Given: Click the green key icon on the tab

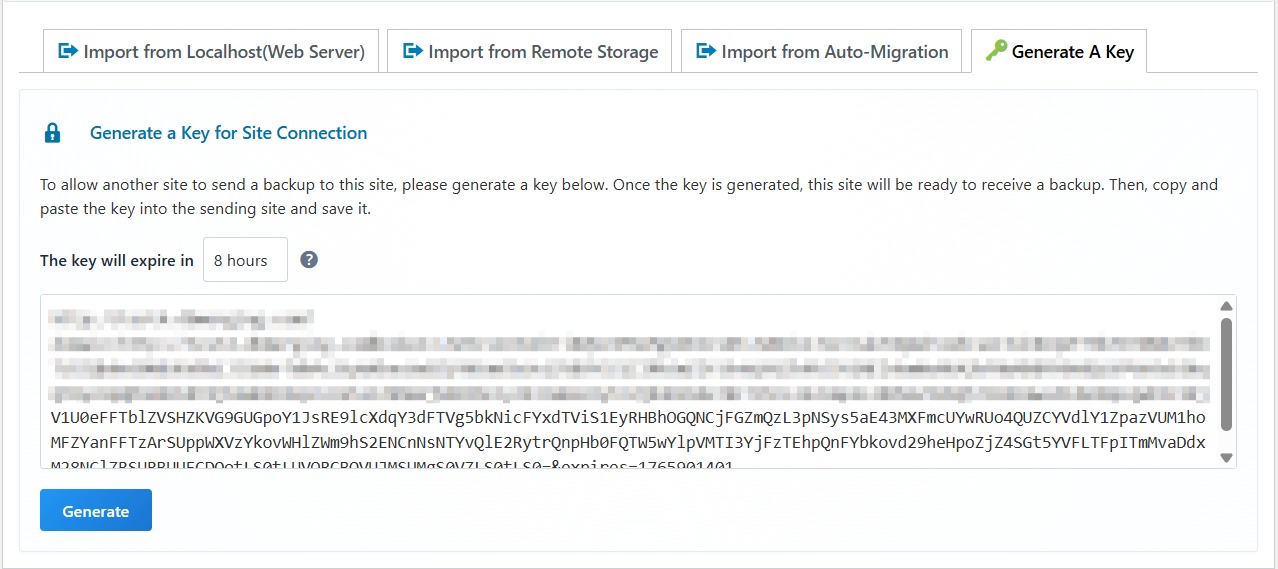Looking at the screenshot, I should 995,51.
